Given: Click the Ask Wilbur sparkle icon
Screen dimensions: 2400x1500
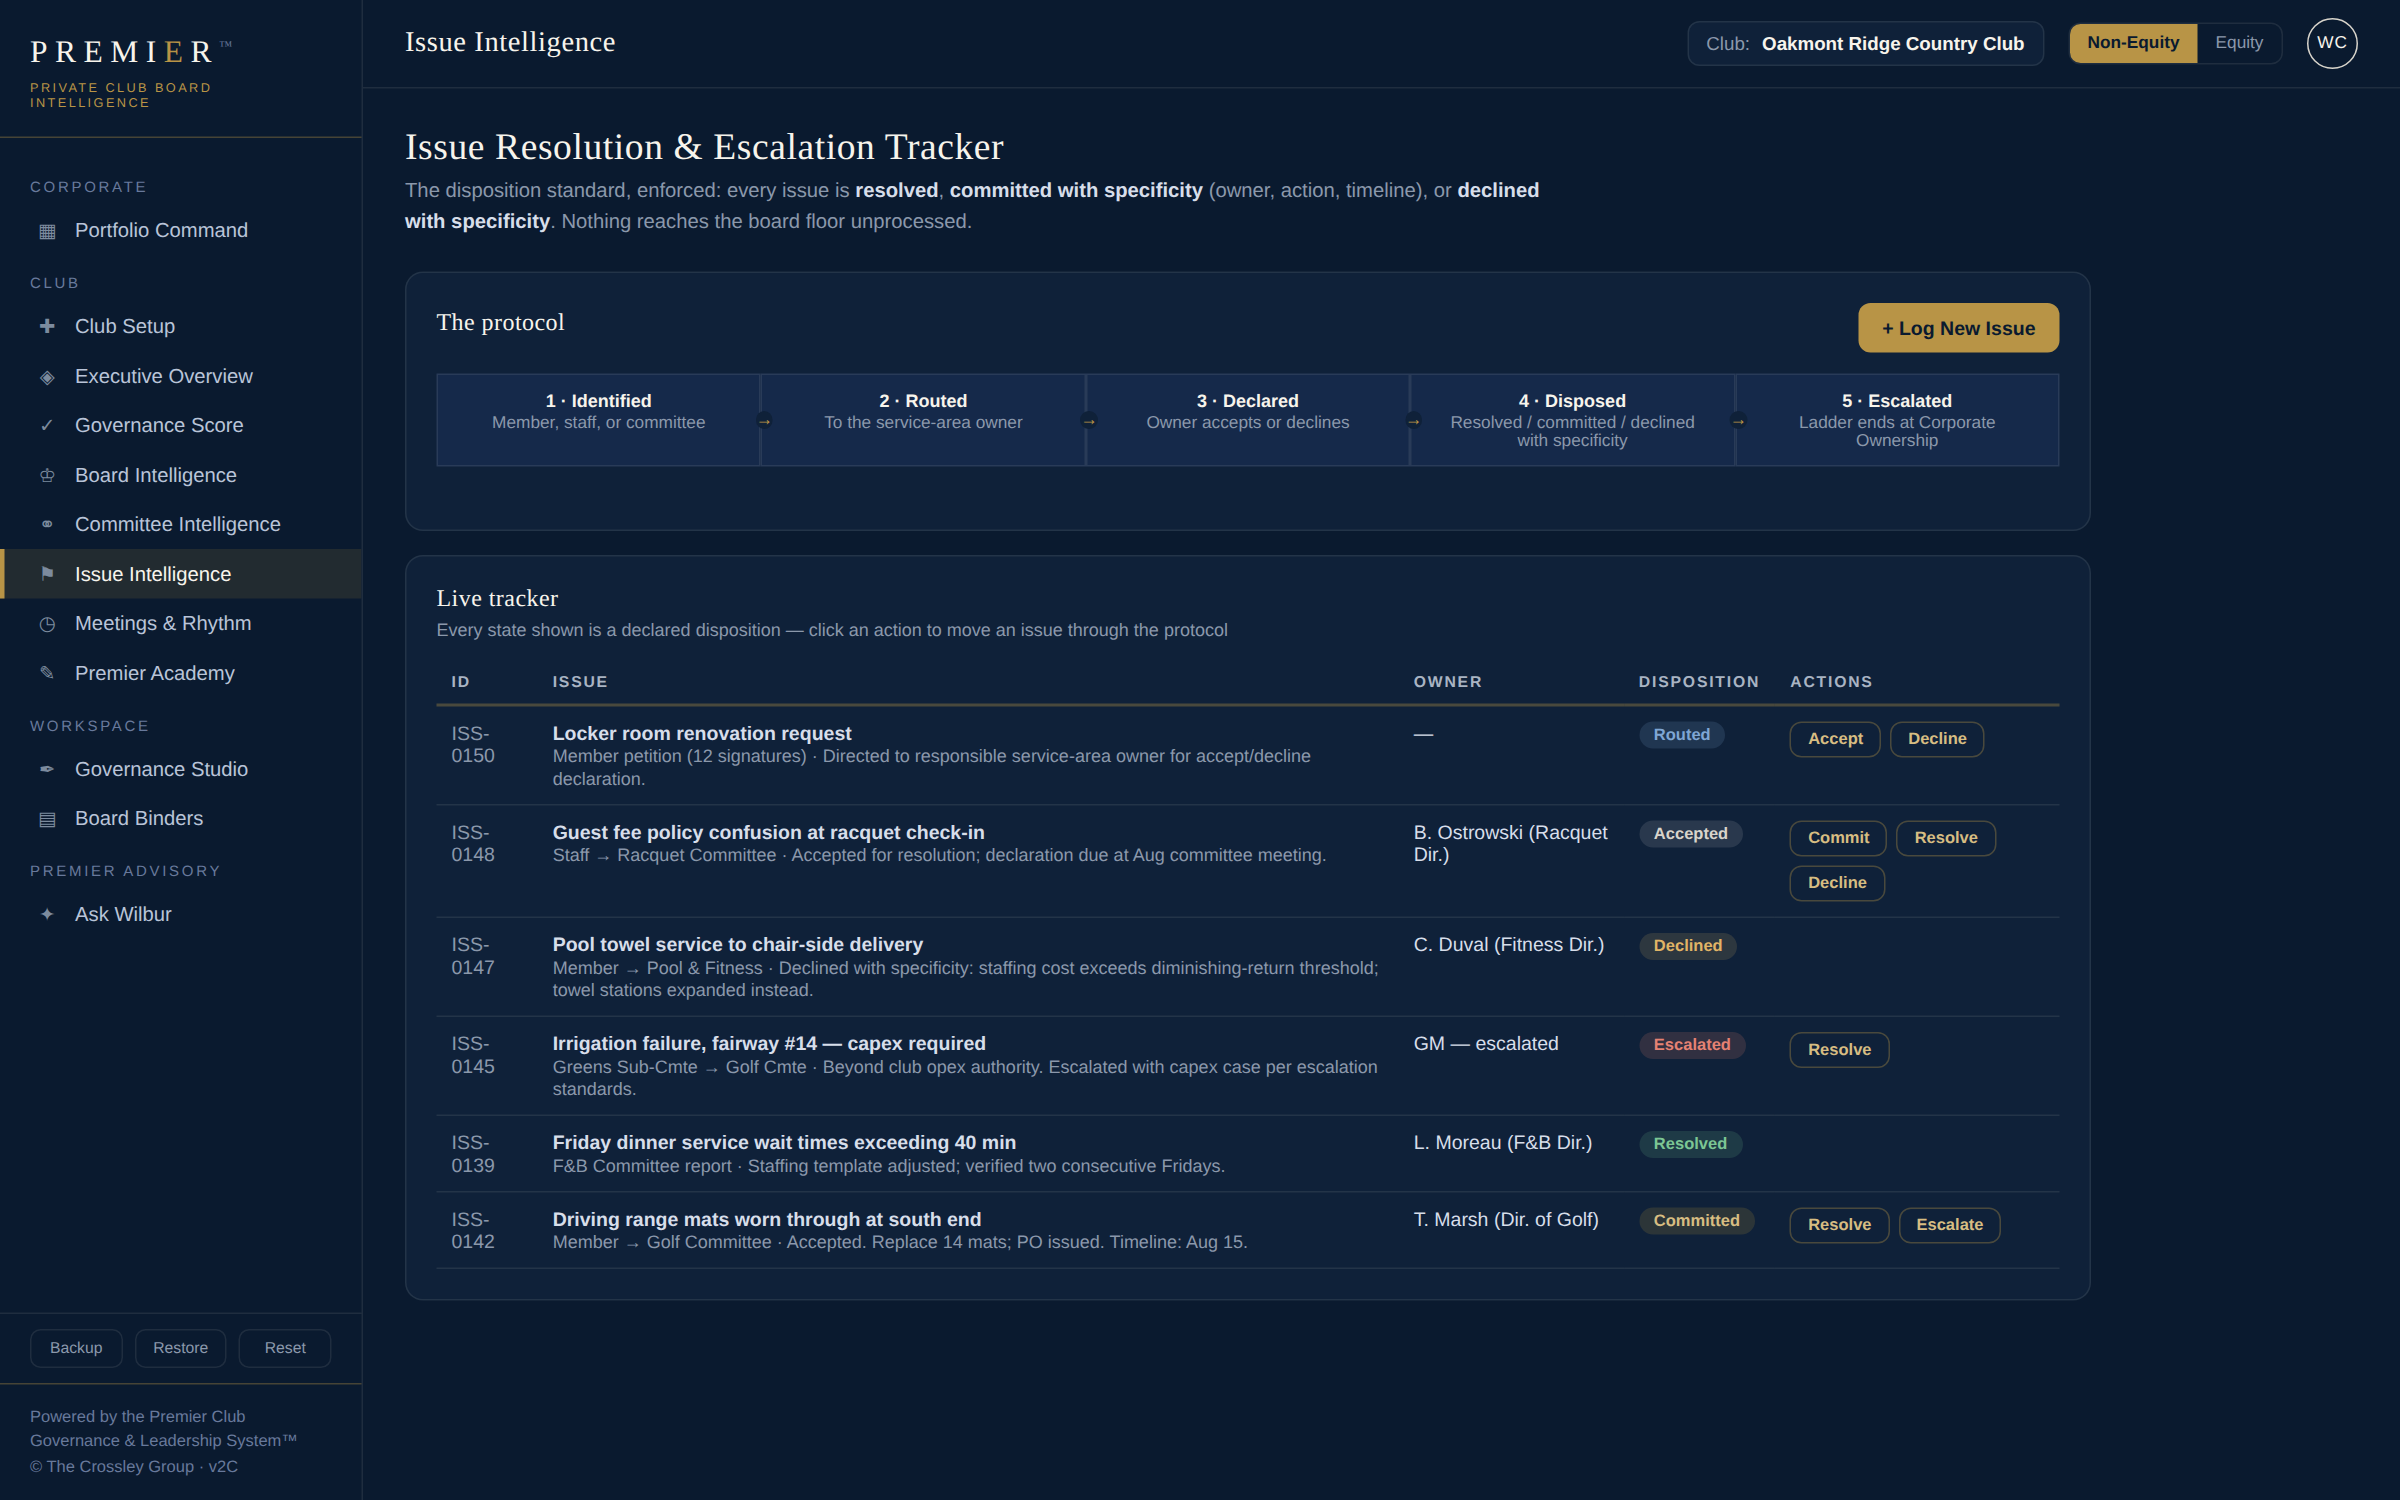Looking at the screenshot, I should pyautogui.click(x=47, y=914).
